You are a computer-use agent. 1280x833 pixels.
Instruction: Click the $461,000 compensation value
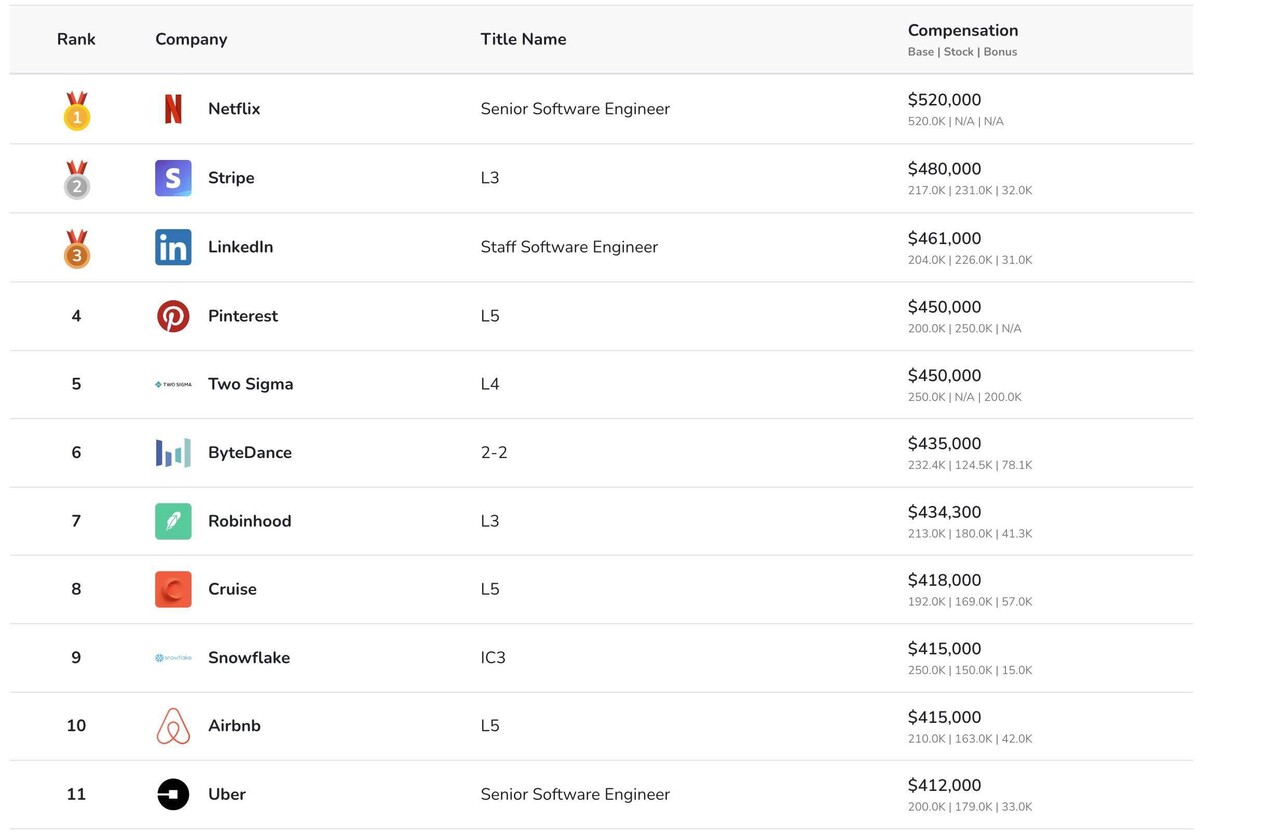944,238
